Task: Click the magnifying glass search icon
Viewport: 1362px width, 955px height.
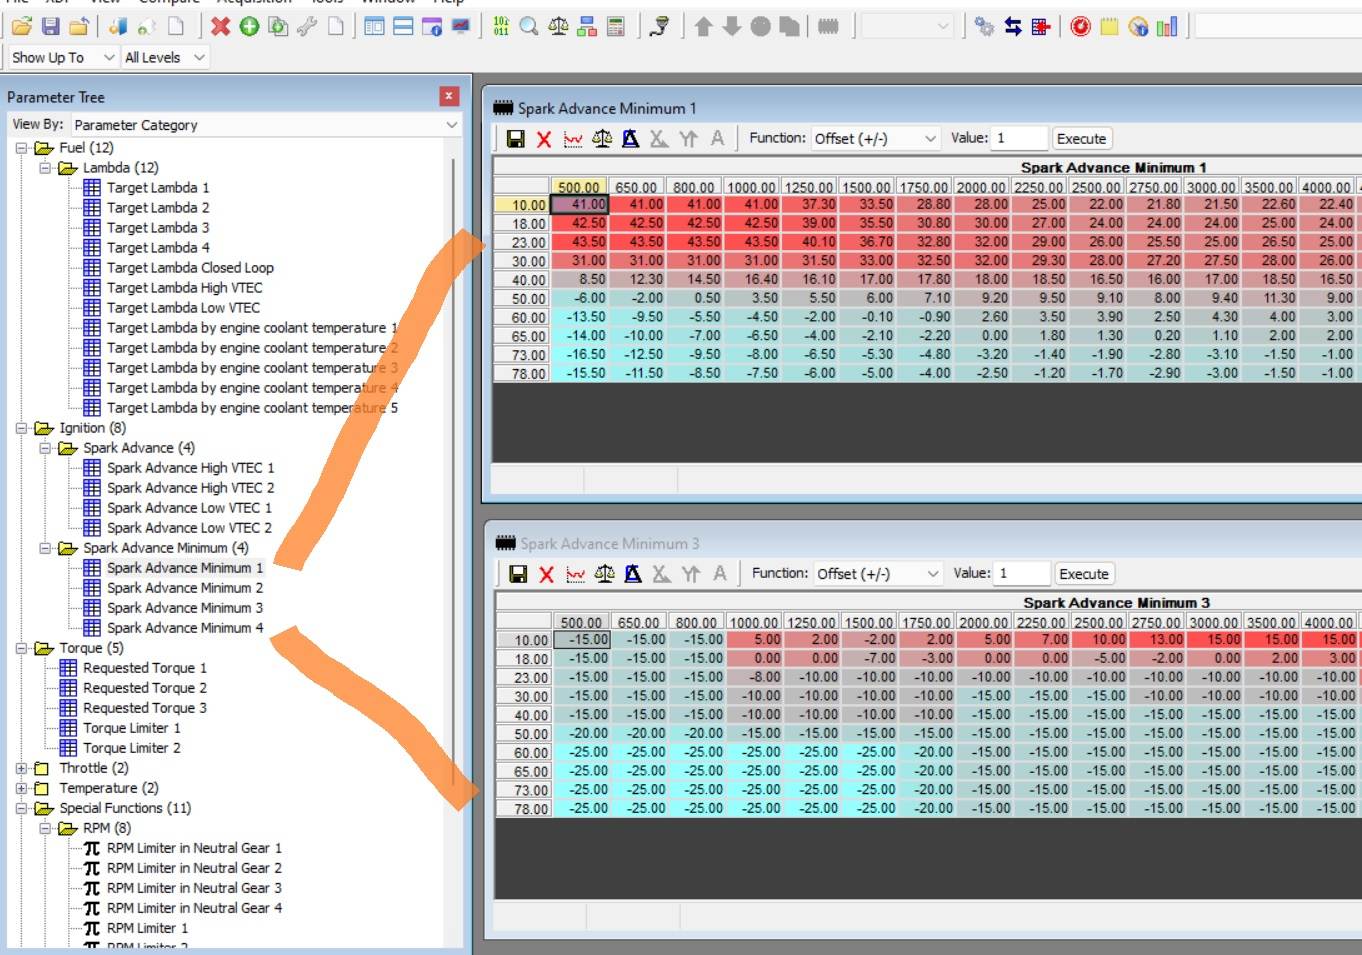Action: tap(529, 26)
